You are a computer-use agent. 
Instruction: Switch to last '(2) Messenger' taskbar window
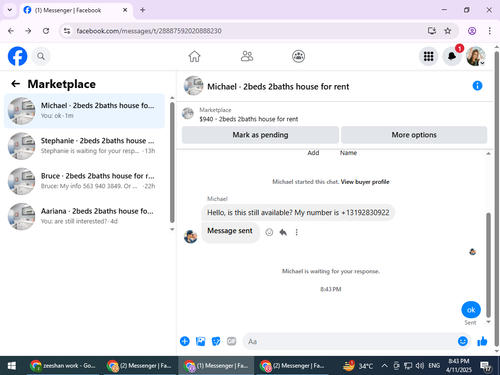(x=293, y=366)
